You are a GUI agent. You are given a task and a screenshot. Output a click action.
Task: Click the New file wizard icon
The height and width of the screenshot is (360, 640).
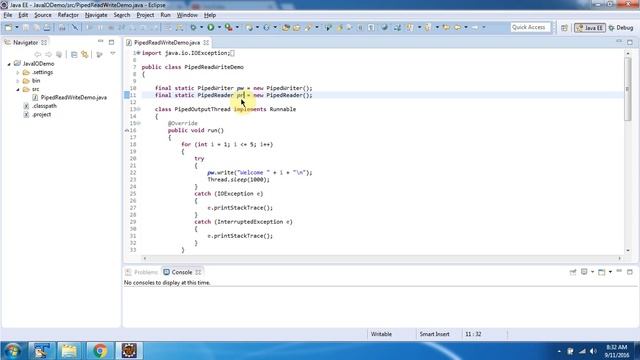pyautogui.click(x=8, y=27)
